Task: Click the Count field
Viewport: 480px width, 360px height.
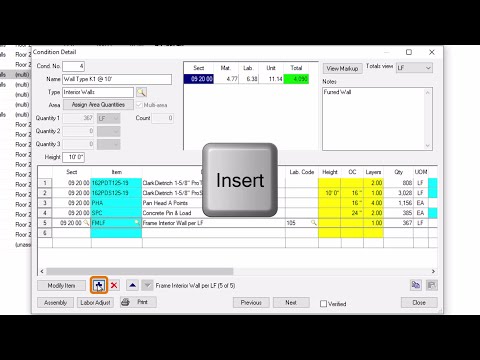Action: 163,118
